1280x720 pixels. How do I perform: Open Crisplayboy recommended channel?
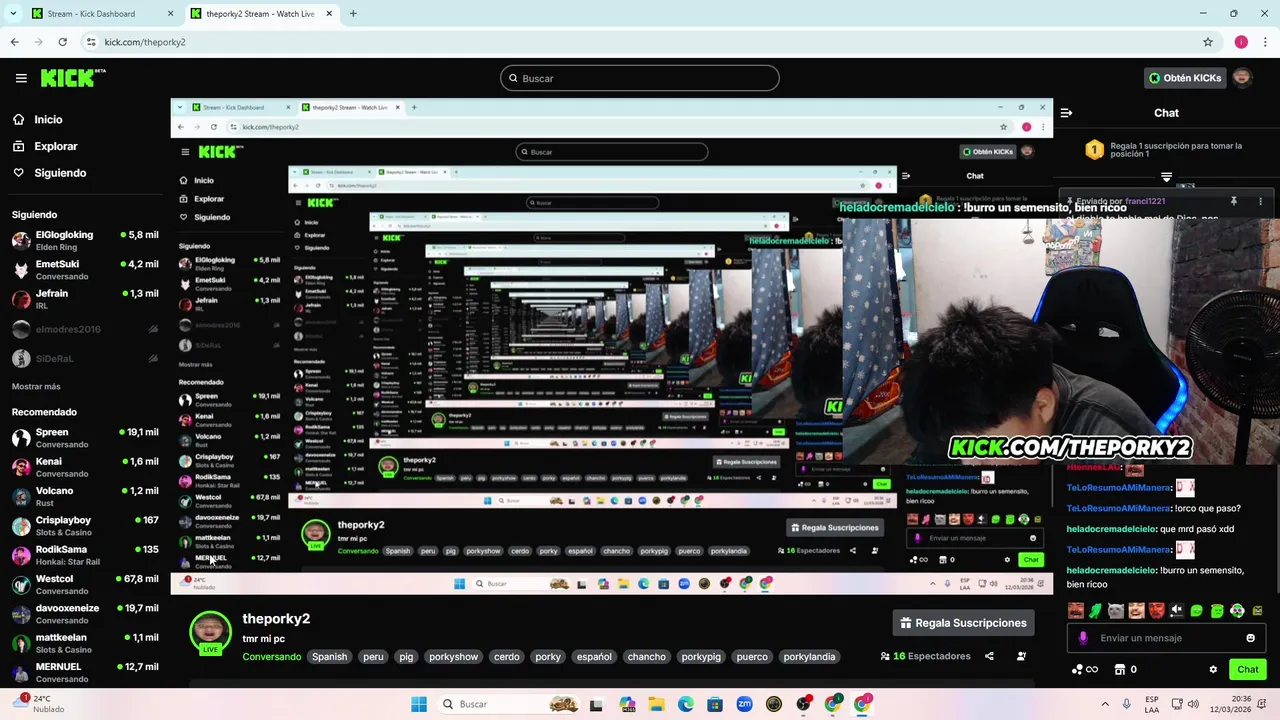85,526
